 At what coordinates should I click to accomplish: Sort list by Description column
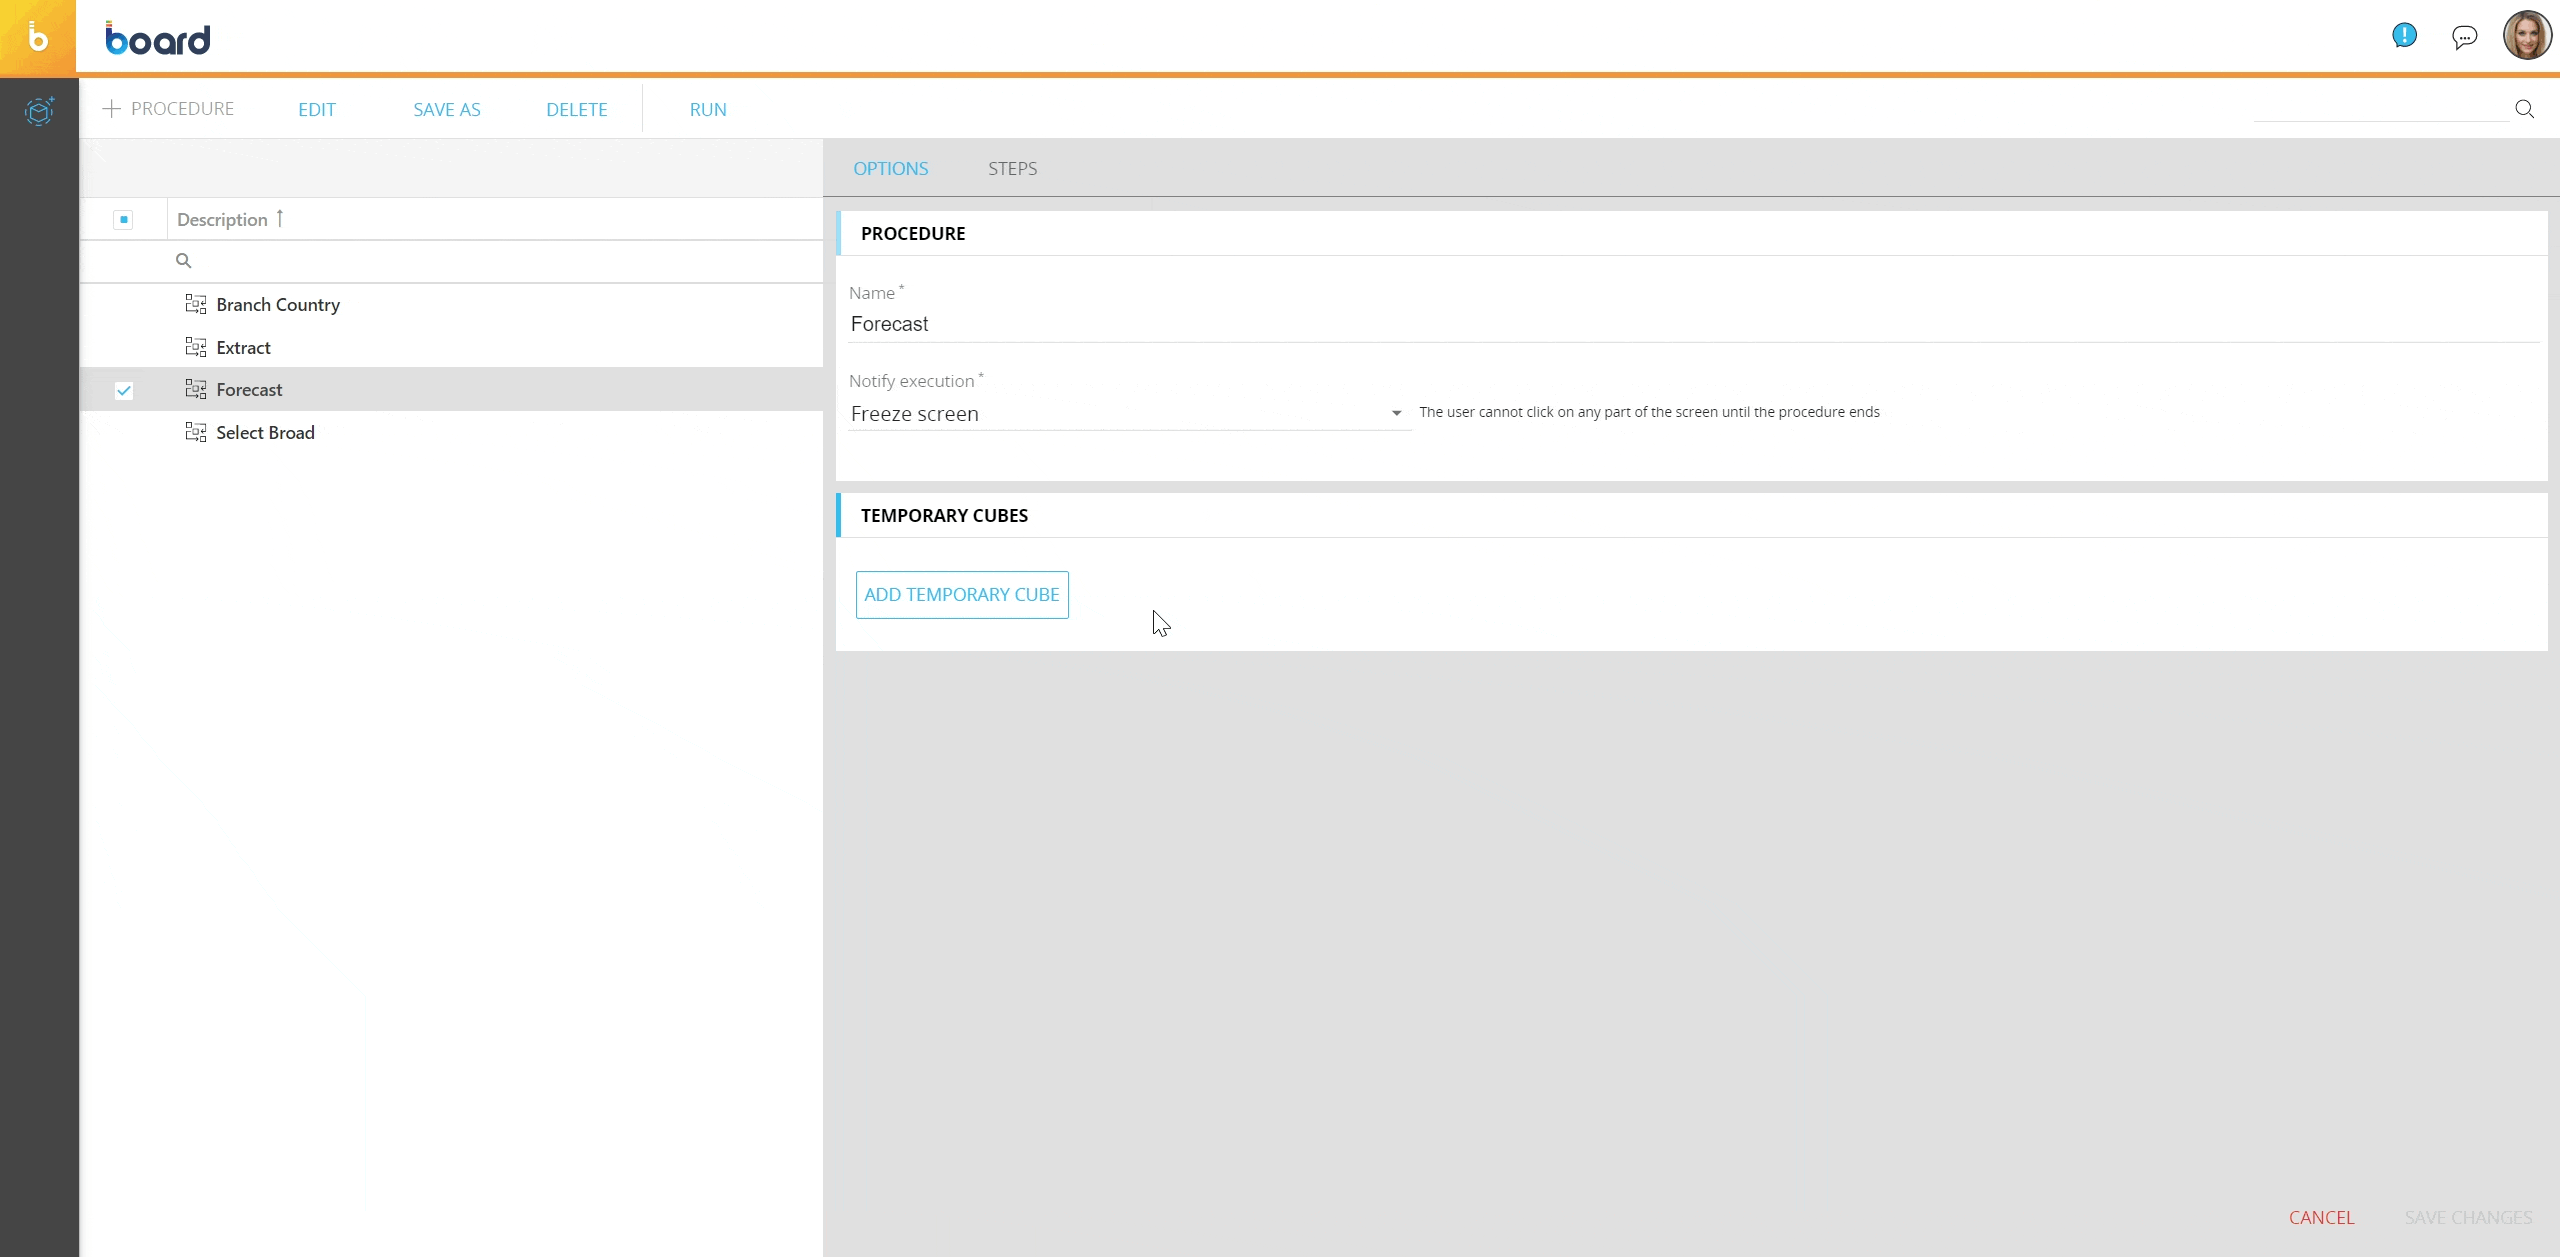[222, 220]
